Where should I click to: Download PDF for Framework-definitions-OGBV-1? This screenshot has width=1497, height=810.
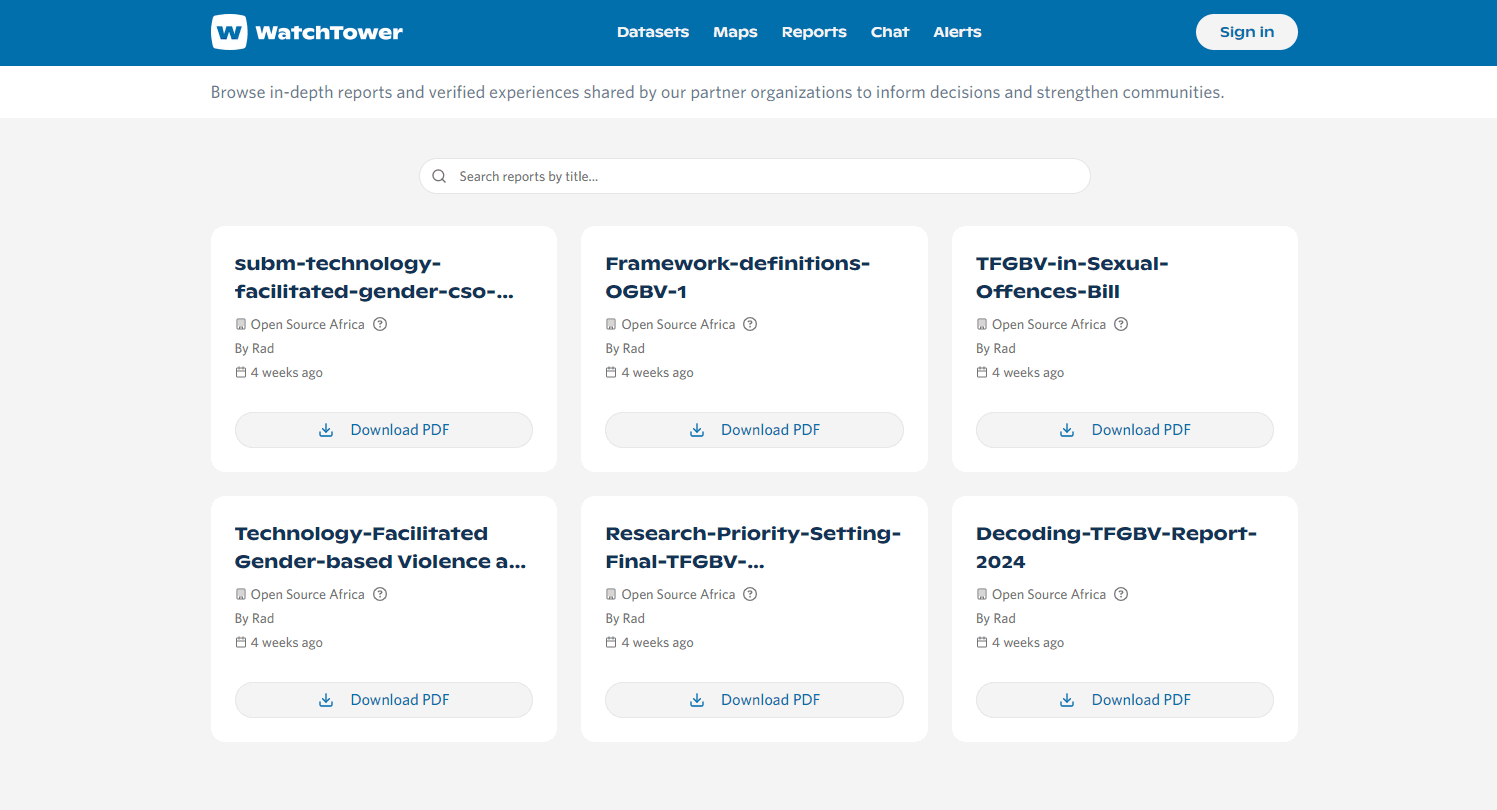754,430
